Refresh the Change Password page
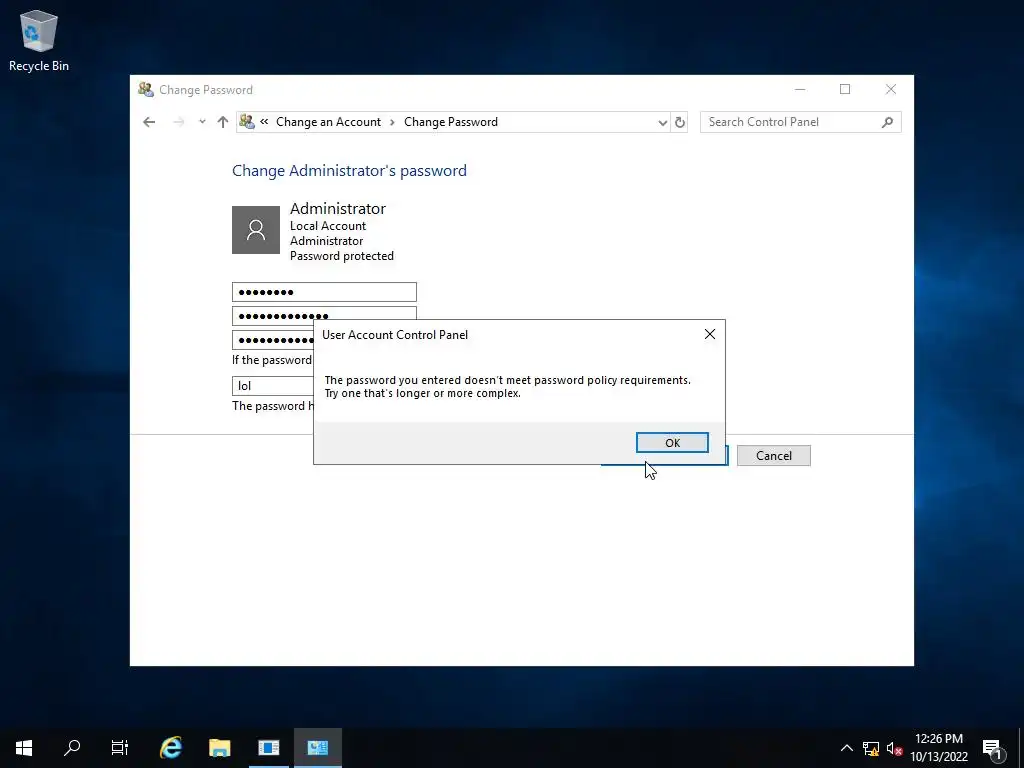 click(x=680, y=122)
